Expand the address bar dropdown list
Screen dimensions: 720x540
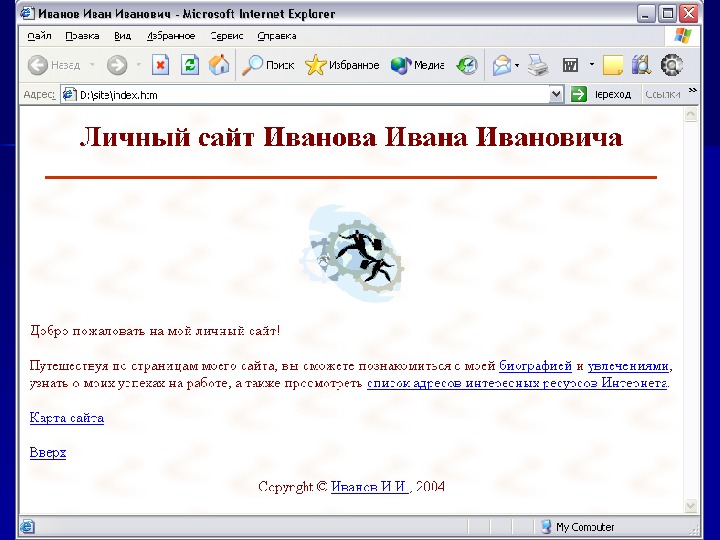556,95
